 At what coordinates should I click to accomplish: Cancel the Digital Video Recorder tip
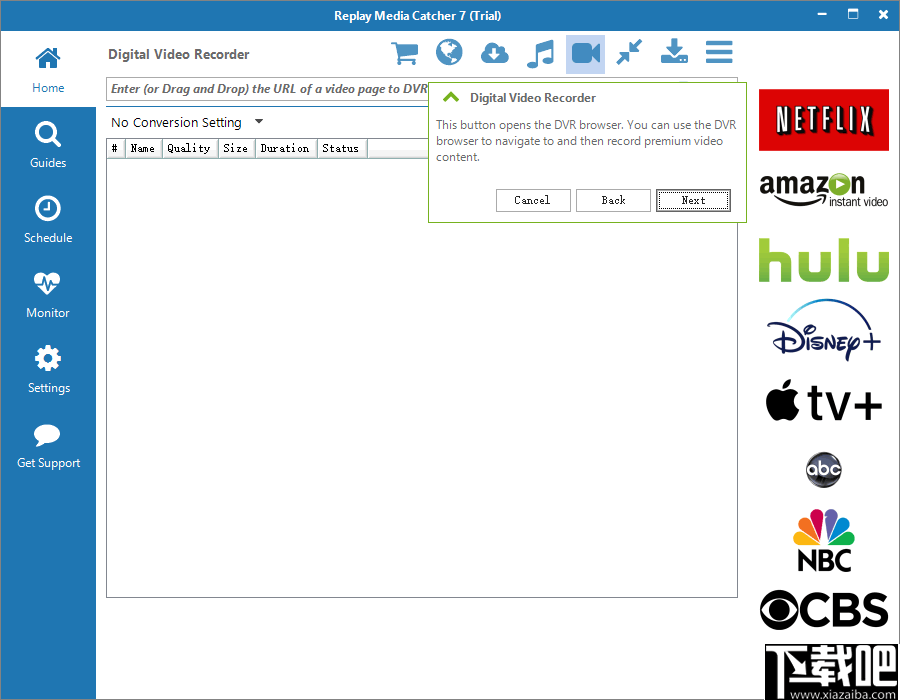tap(533, 200)
